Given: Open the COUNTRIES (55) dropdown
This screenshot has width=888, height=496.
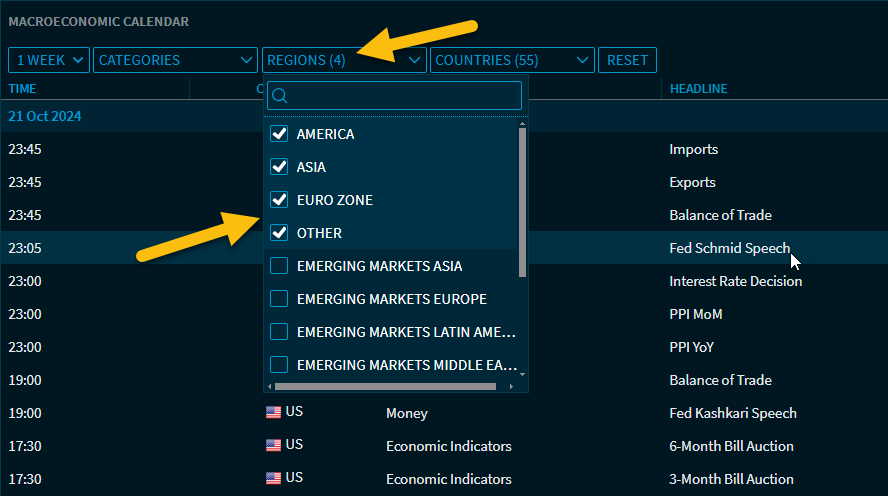Looking at the screenshot, I should click(512, 60).
